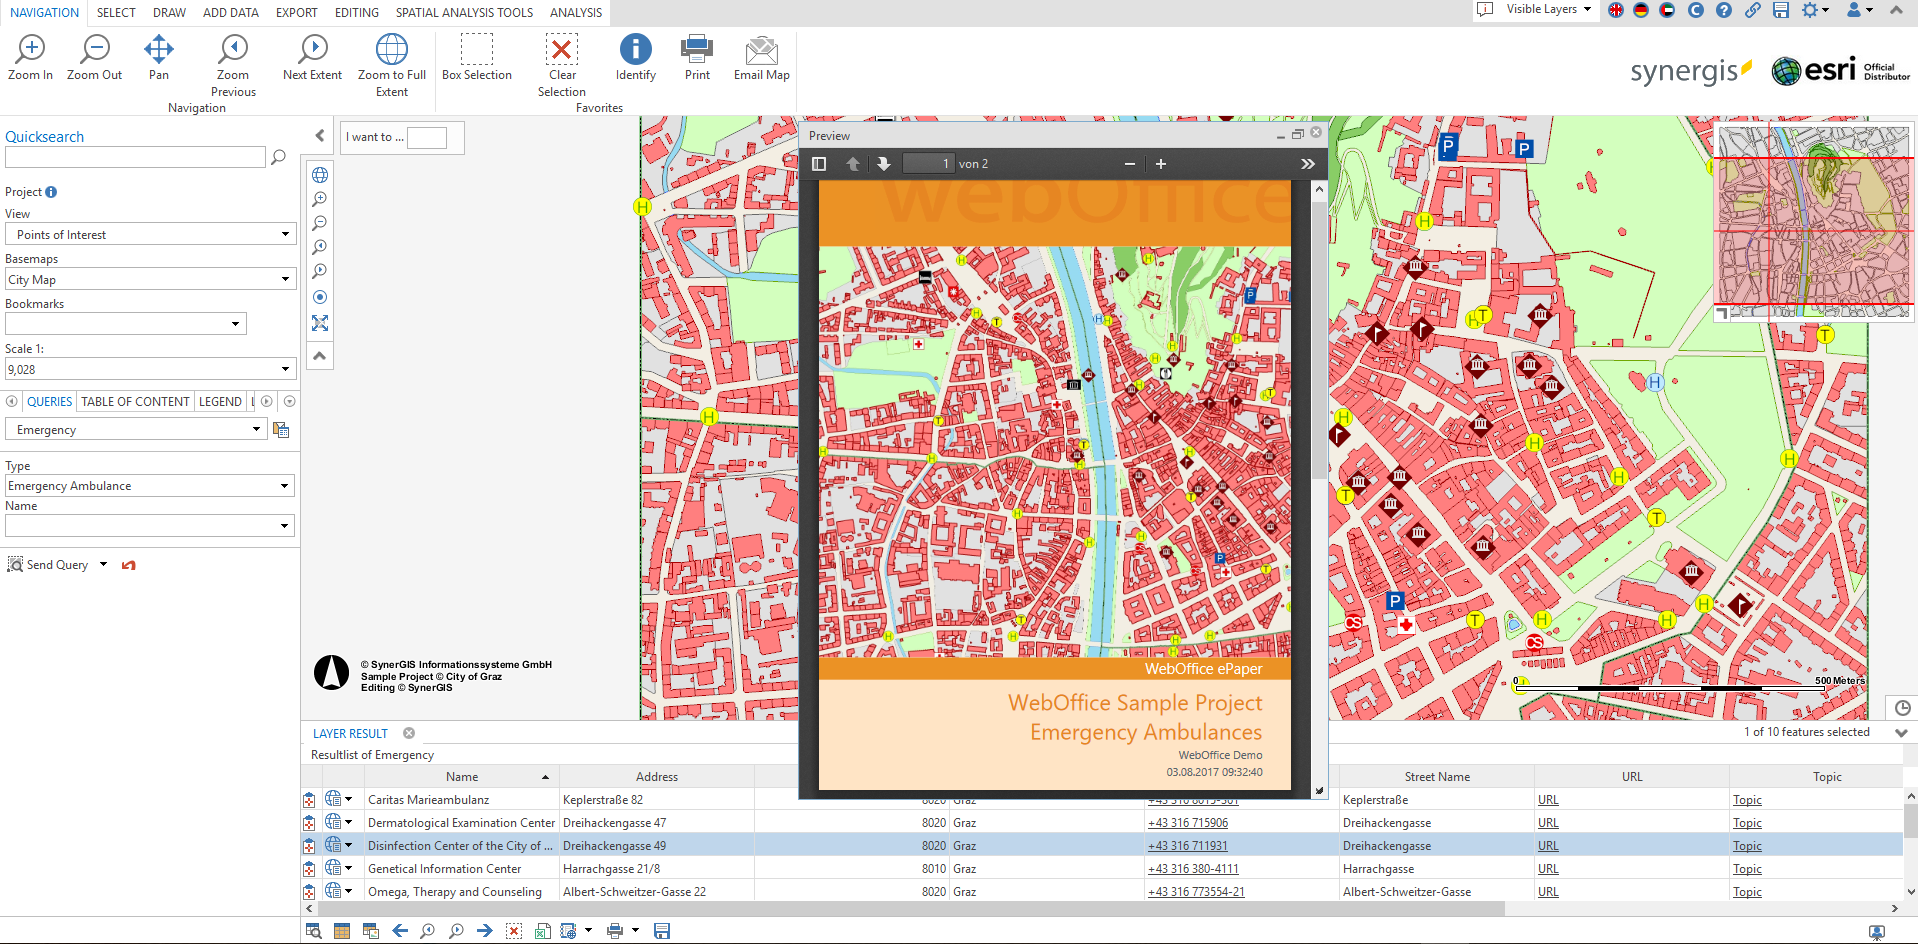
Task: Switch to the TABLE OF CONTENT tab
Action: point(134,401)
